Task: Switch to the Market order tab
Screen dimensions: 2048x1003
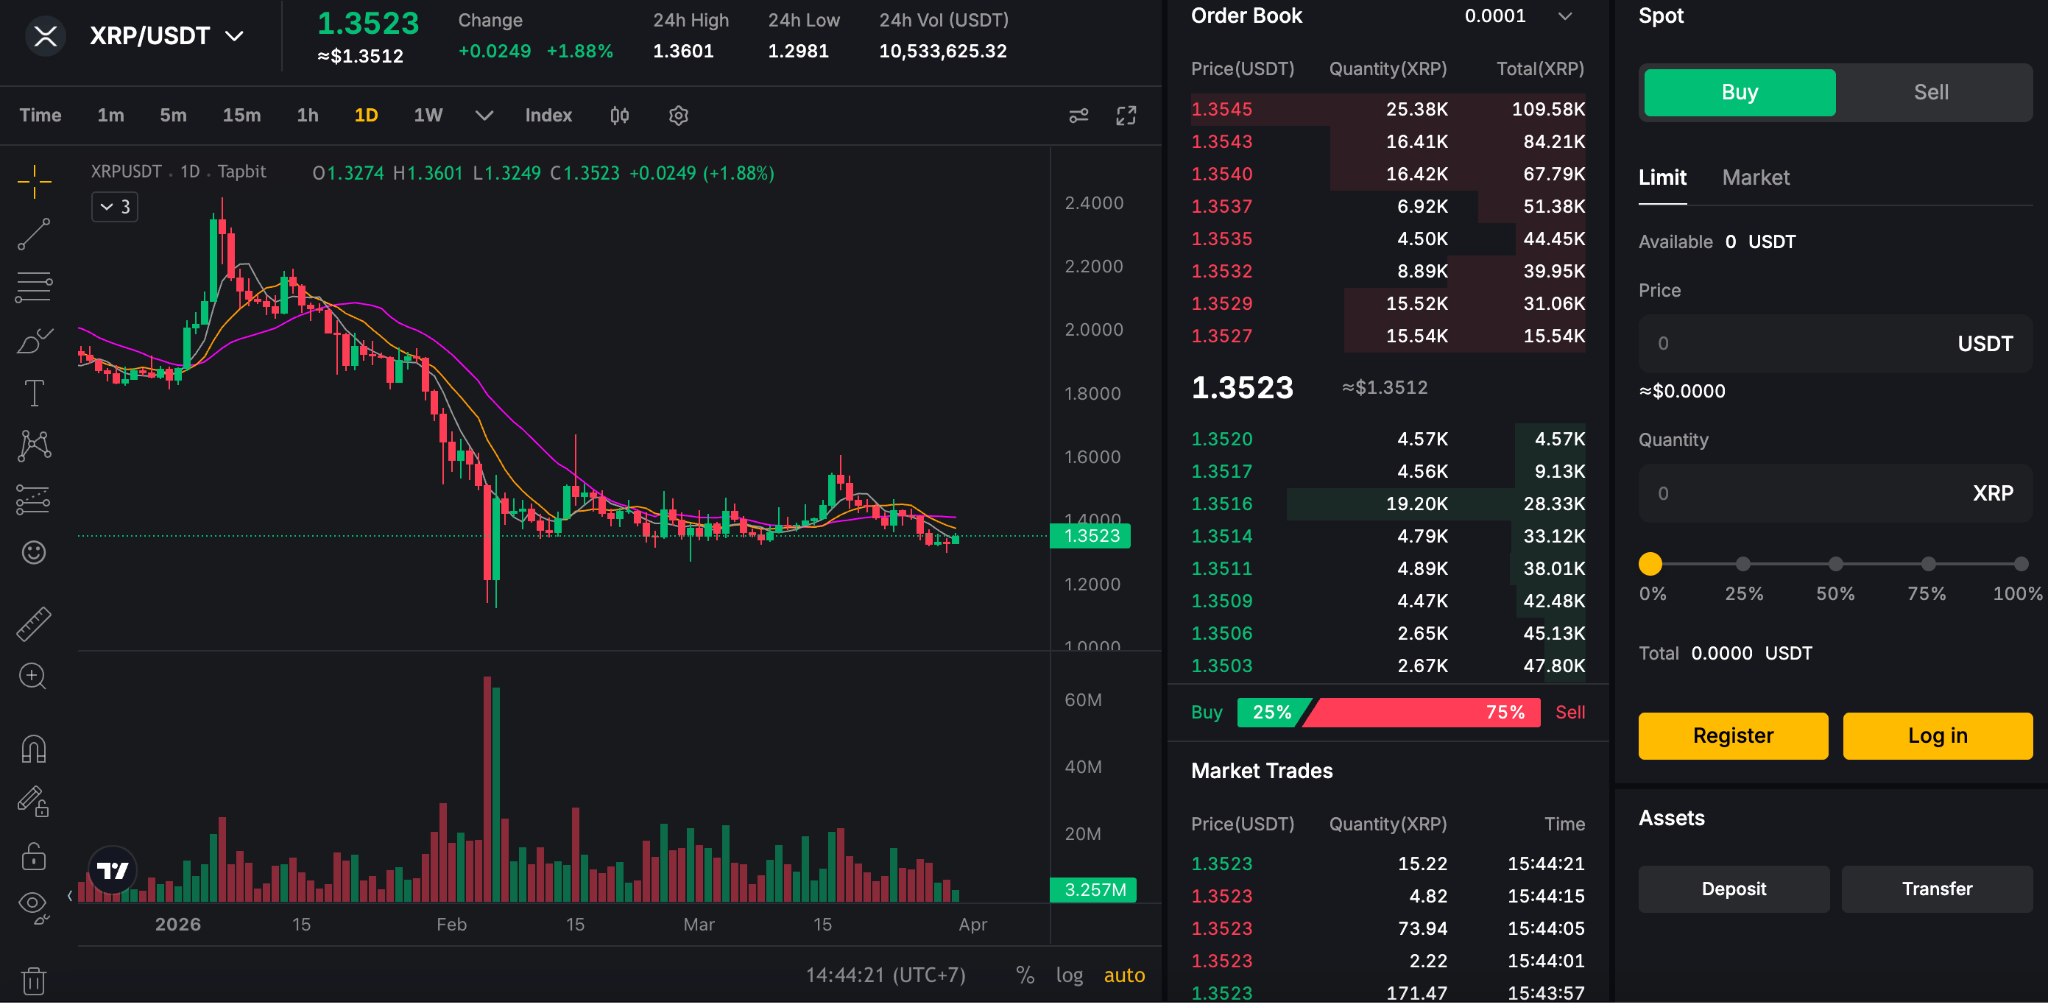Action: pos(1755,178)
